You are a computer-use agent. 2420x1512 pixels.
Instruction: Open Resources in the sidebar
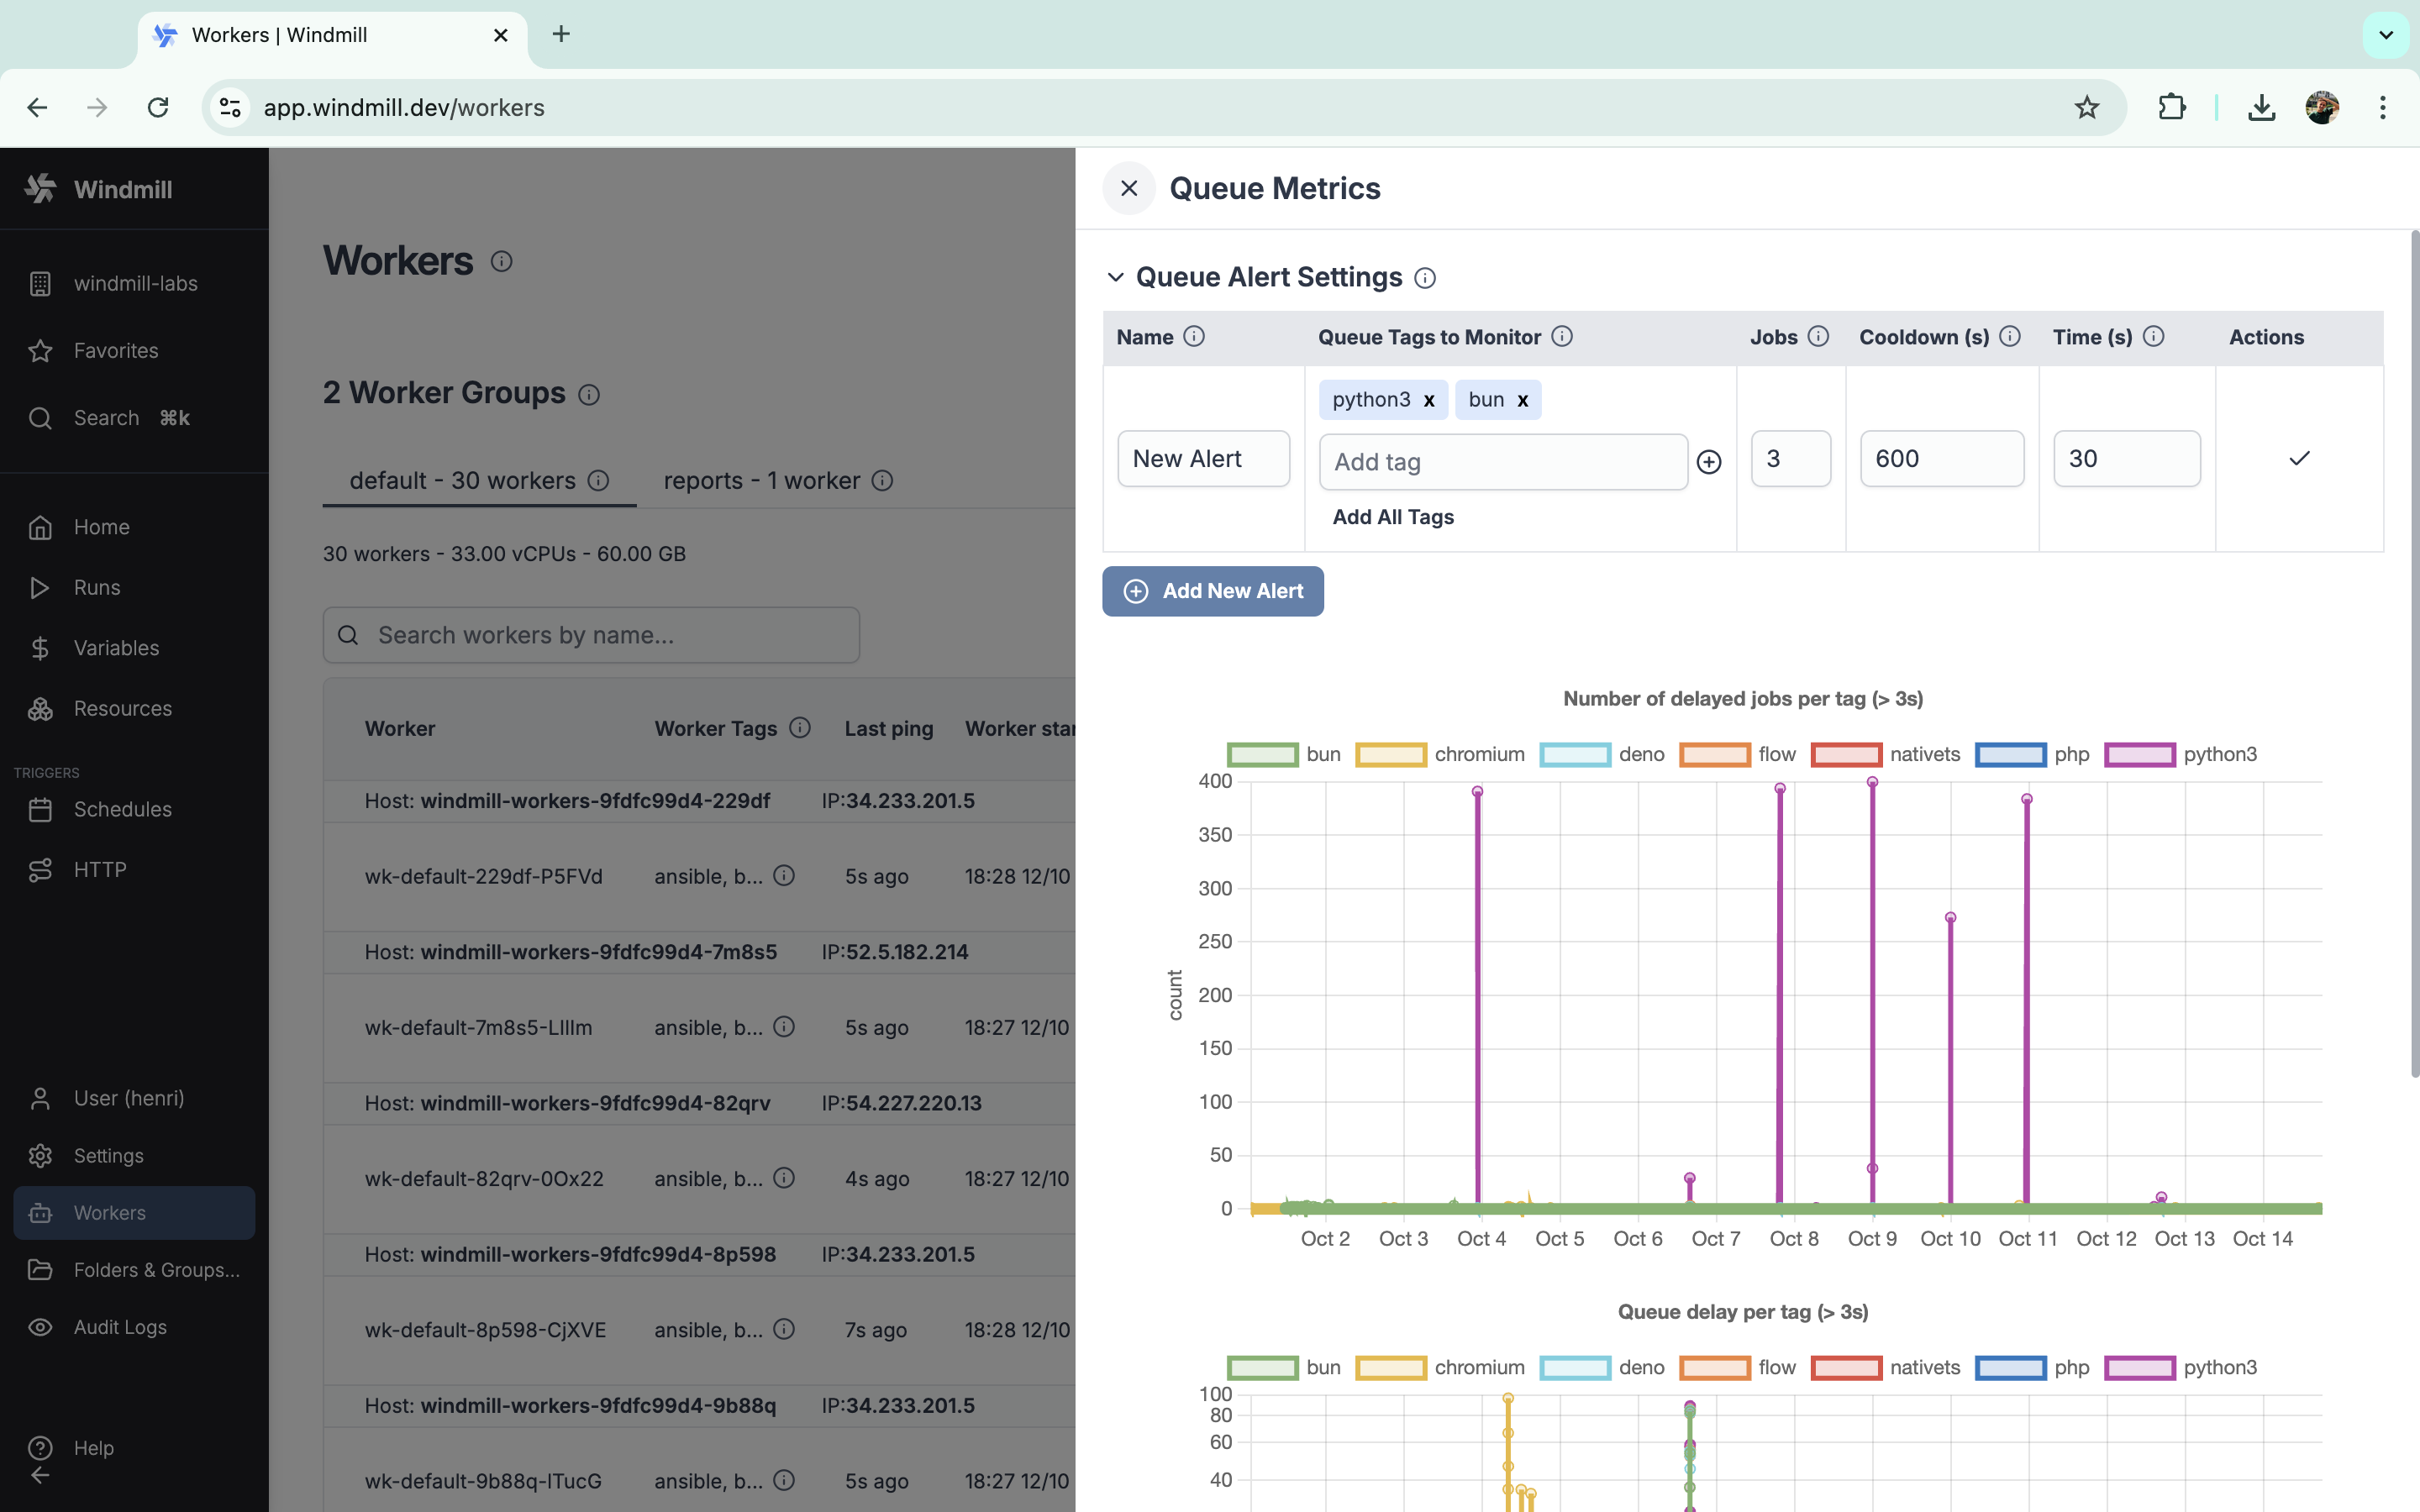point(122,708)
